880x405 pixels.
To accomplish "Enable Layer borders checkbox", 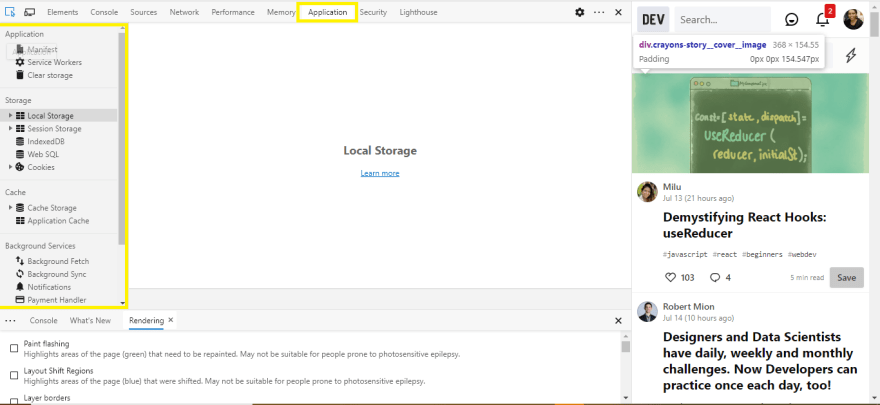I will (14, 401).
